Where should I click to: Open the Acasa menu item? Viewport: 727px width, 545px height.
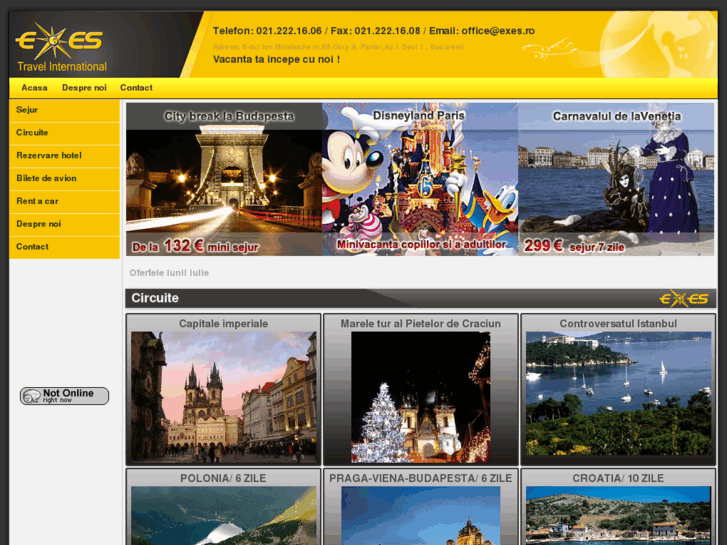(x=34, y=88)
